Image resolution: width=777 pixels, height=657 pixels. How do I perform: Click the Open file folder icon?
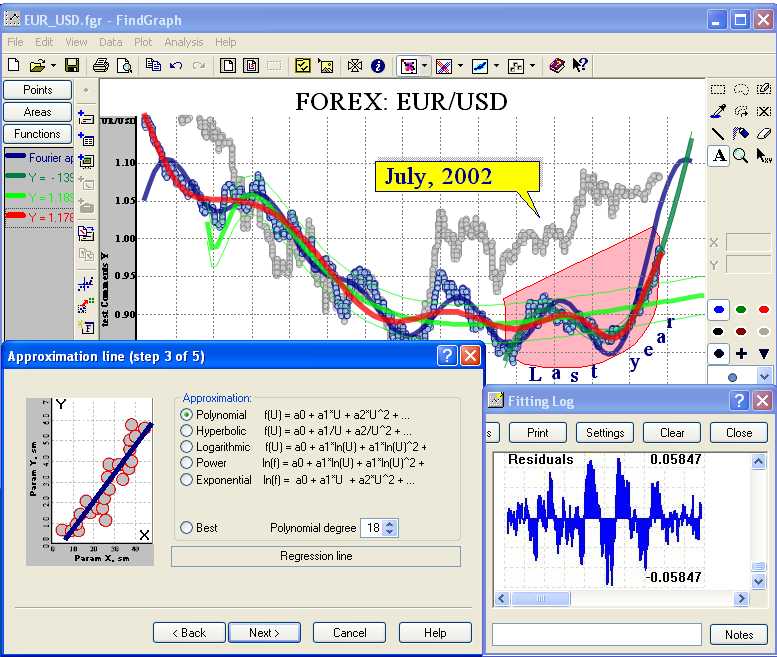click(x=37, y=65)
